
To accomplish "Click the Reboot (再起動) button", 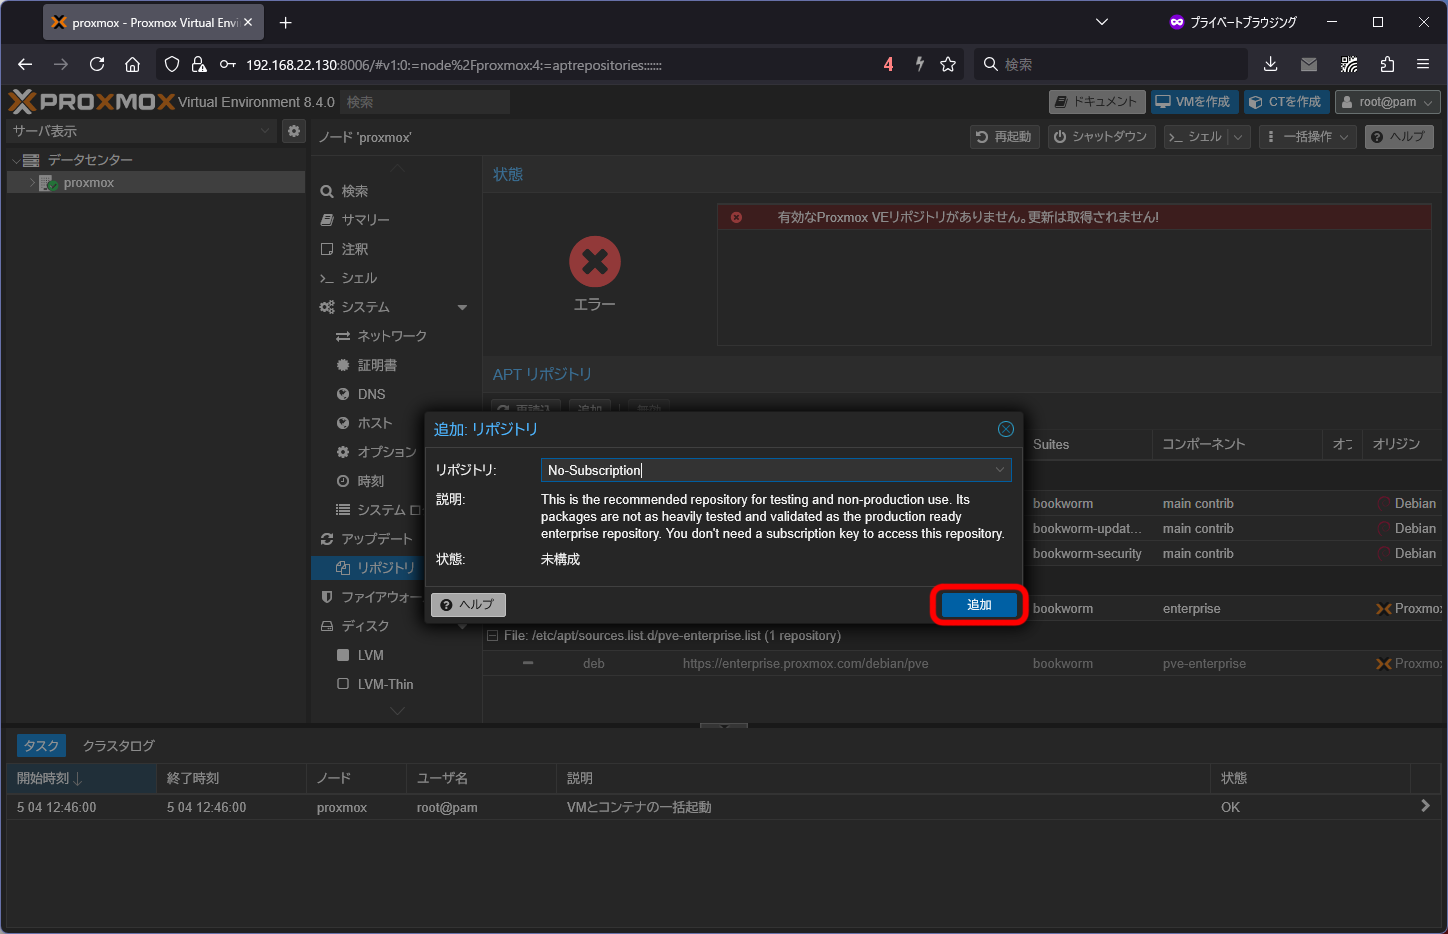I will (x=1004, y=137).
